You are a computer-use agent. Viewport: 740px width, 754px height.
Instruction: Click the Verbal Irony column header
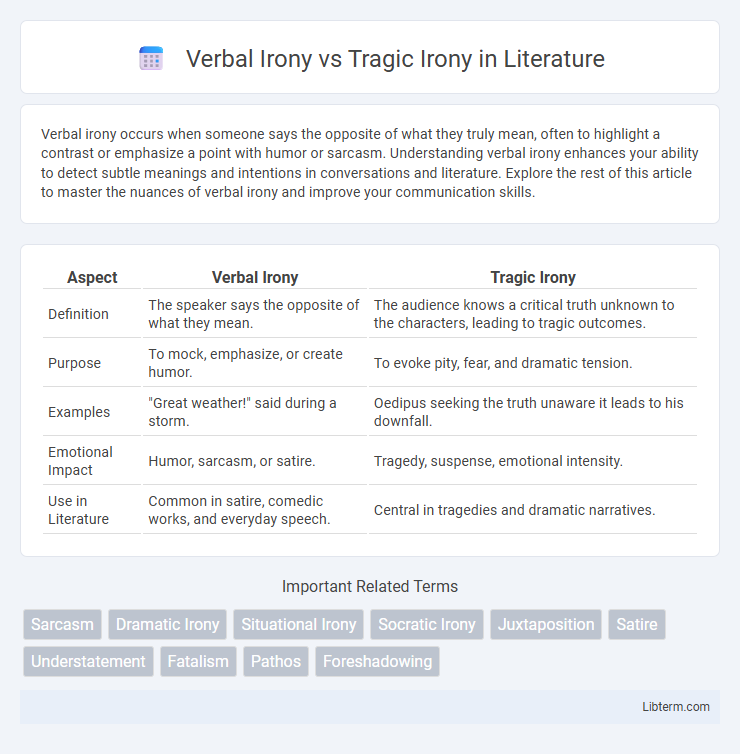pyautogui.click(x=255, y=277)
